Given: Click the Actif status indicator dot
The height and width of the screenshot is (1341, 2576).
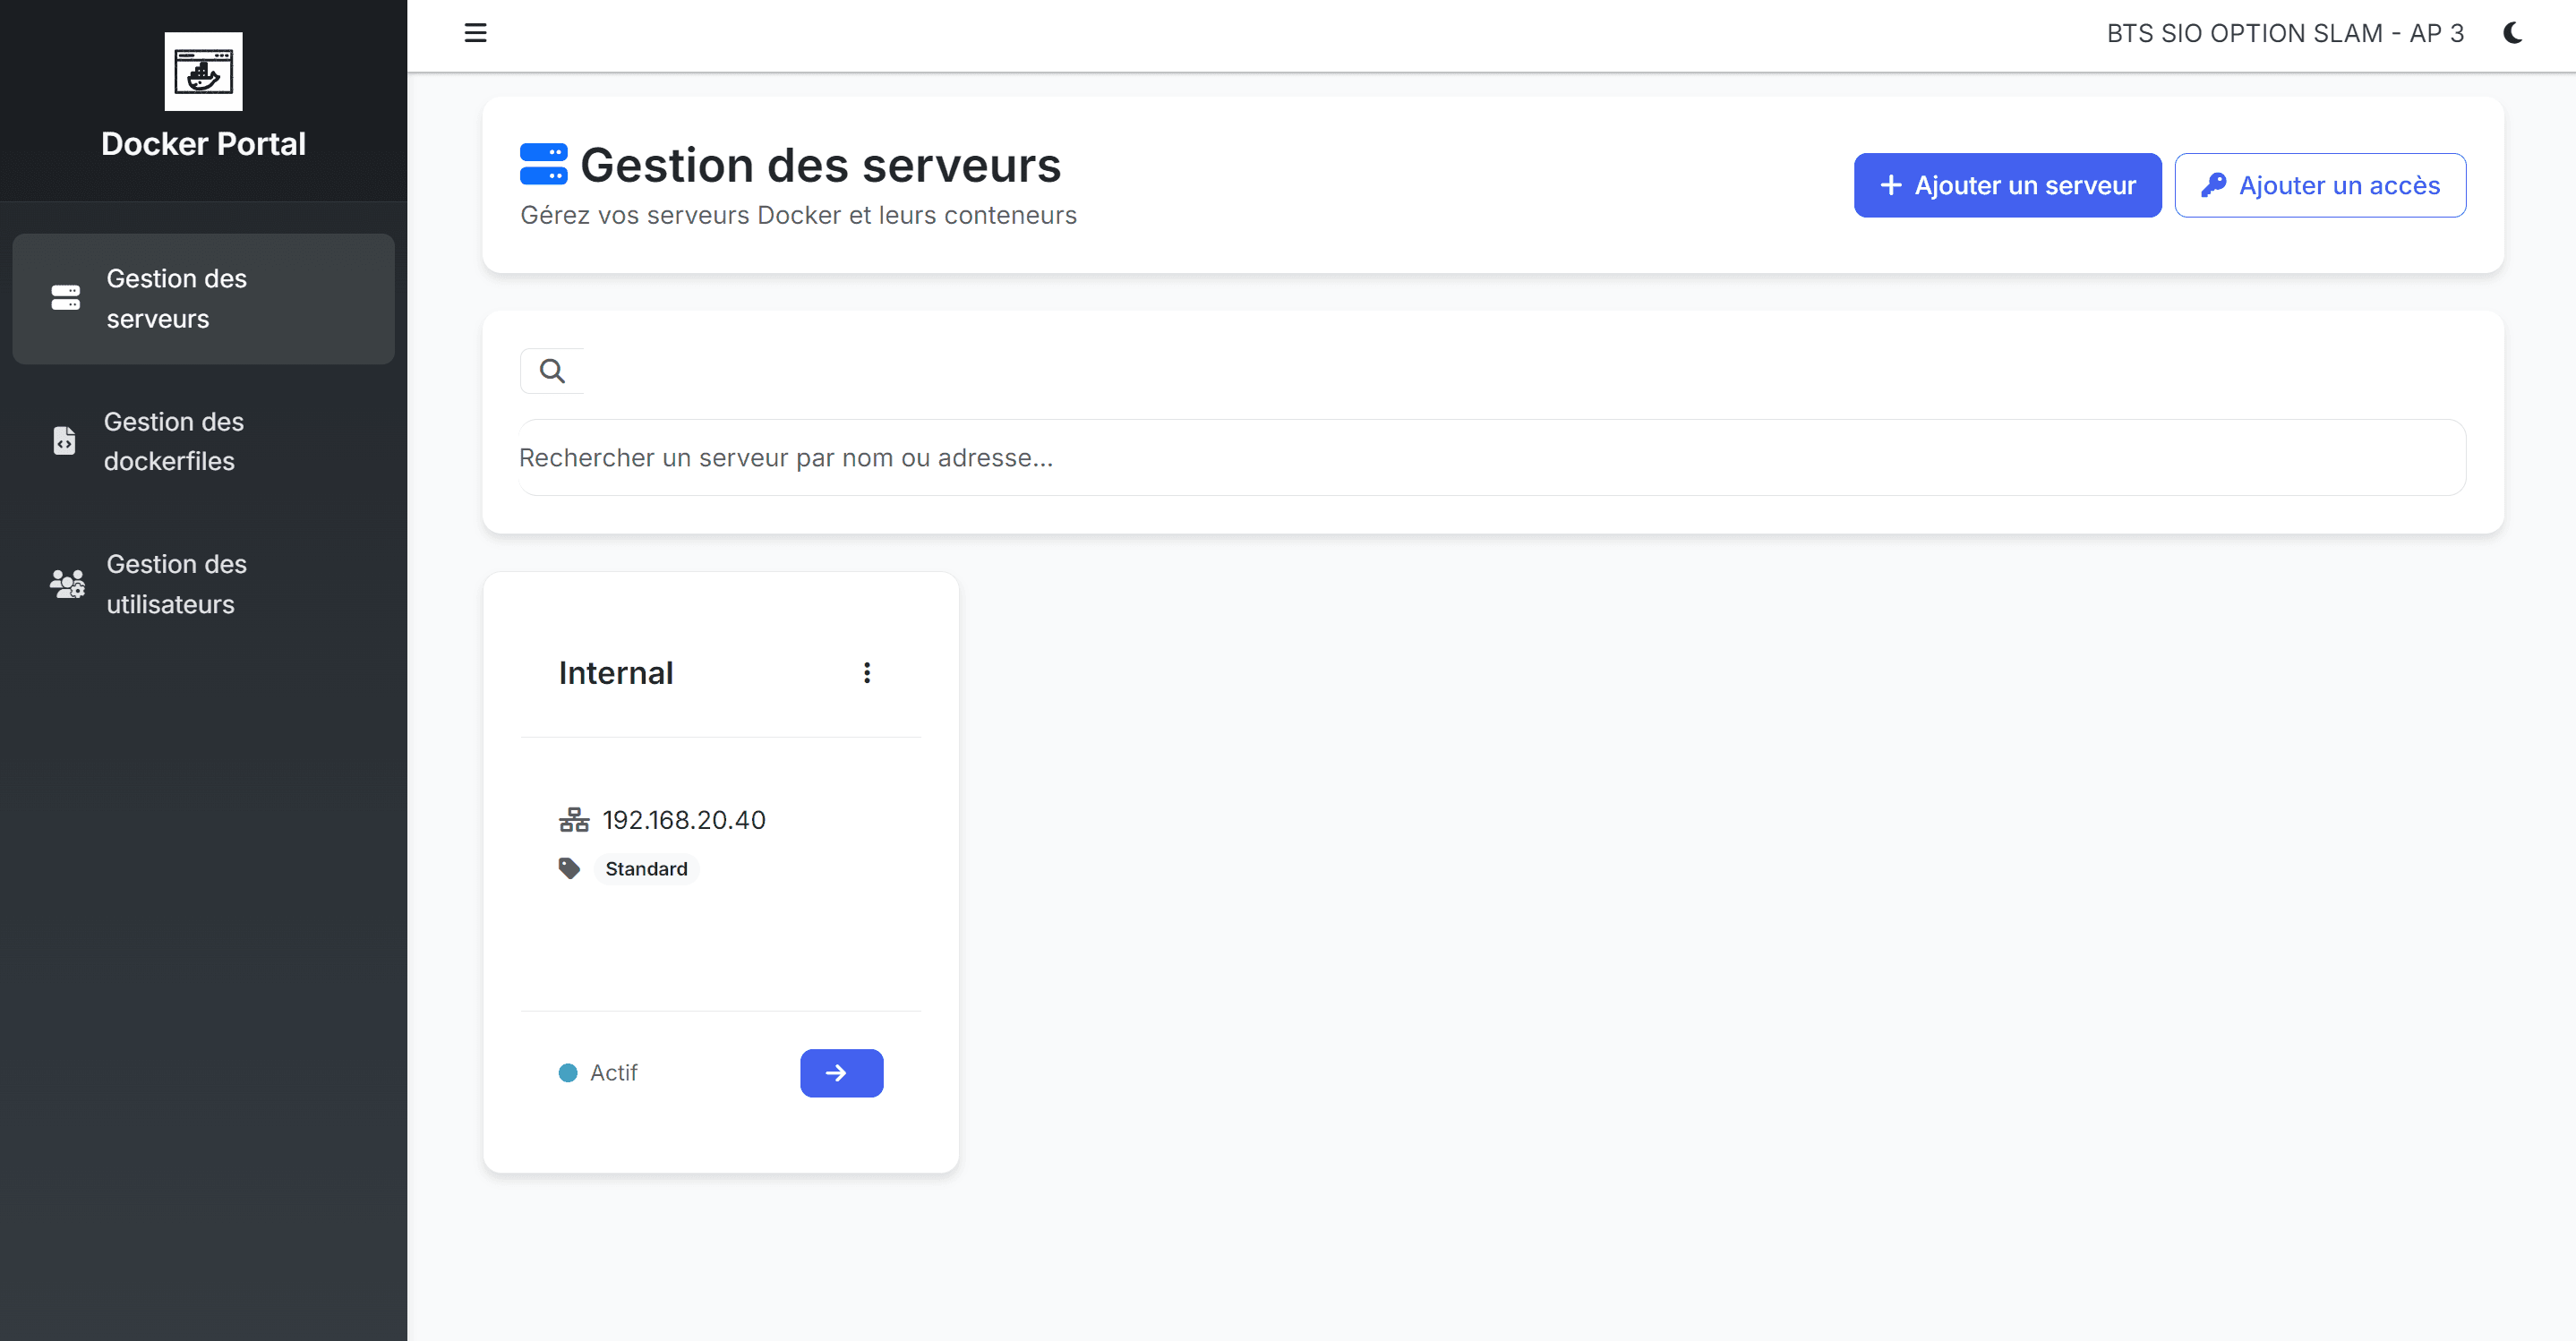Looking at the screenshot, I should [568, 1073].
